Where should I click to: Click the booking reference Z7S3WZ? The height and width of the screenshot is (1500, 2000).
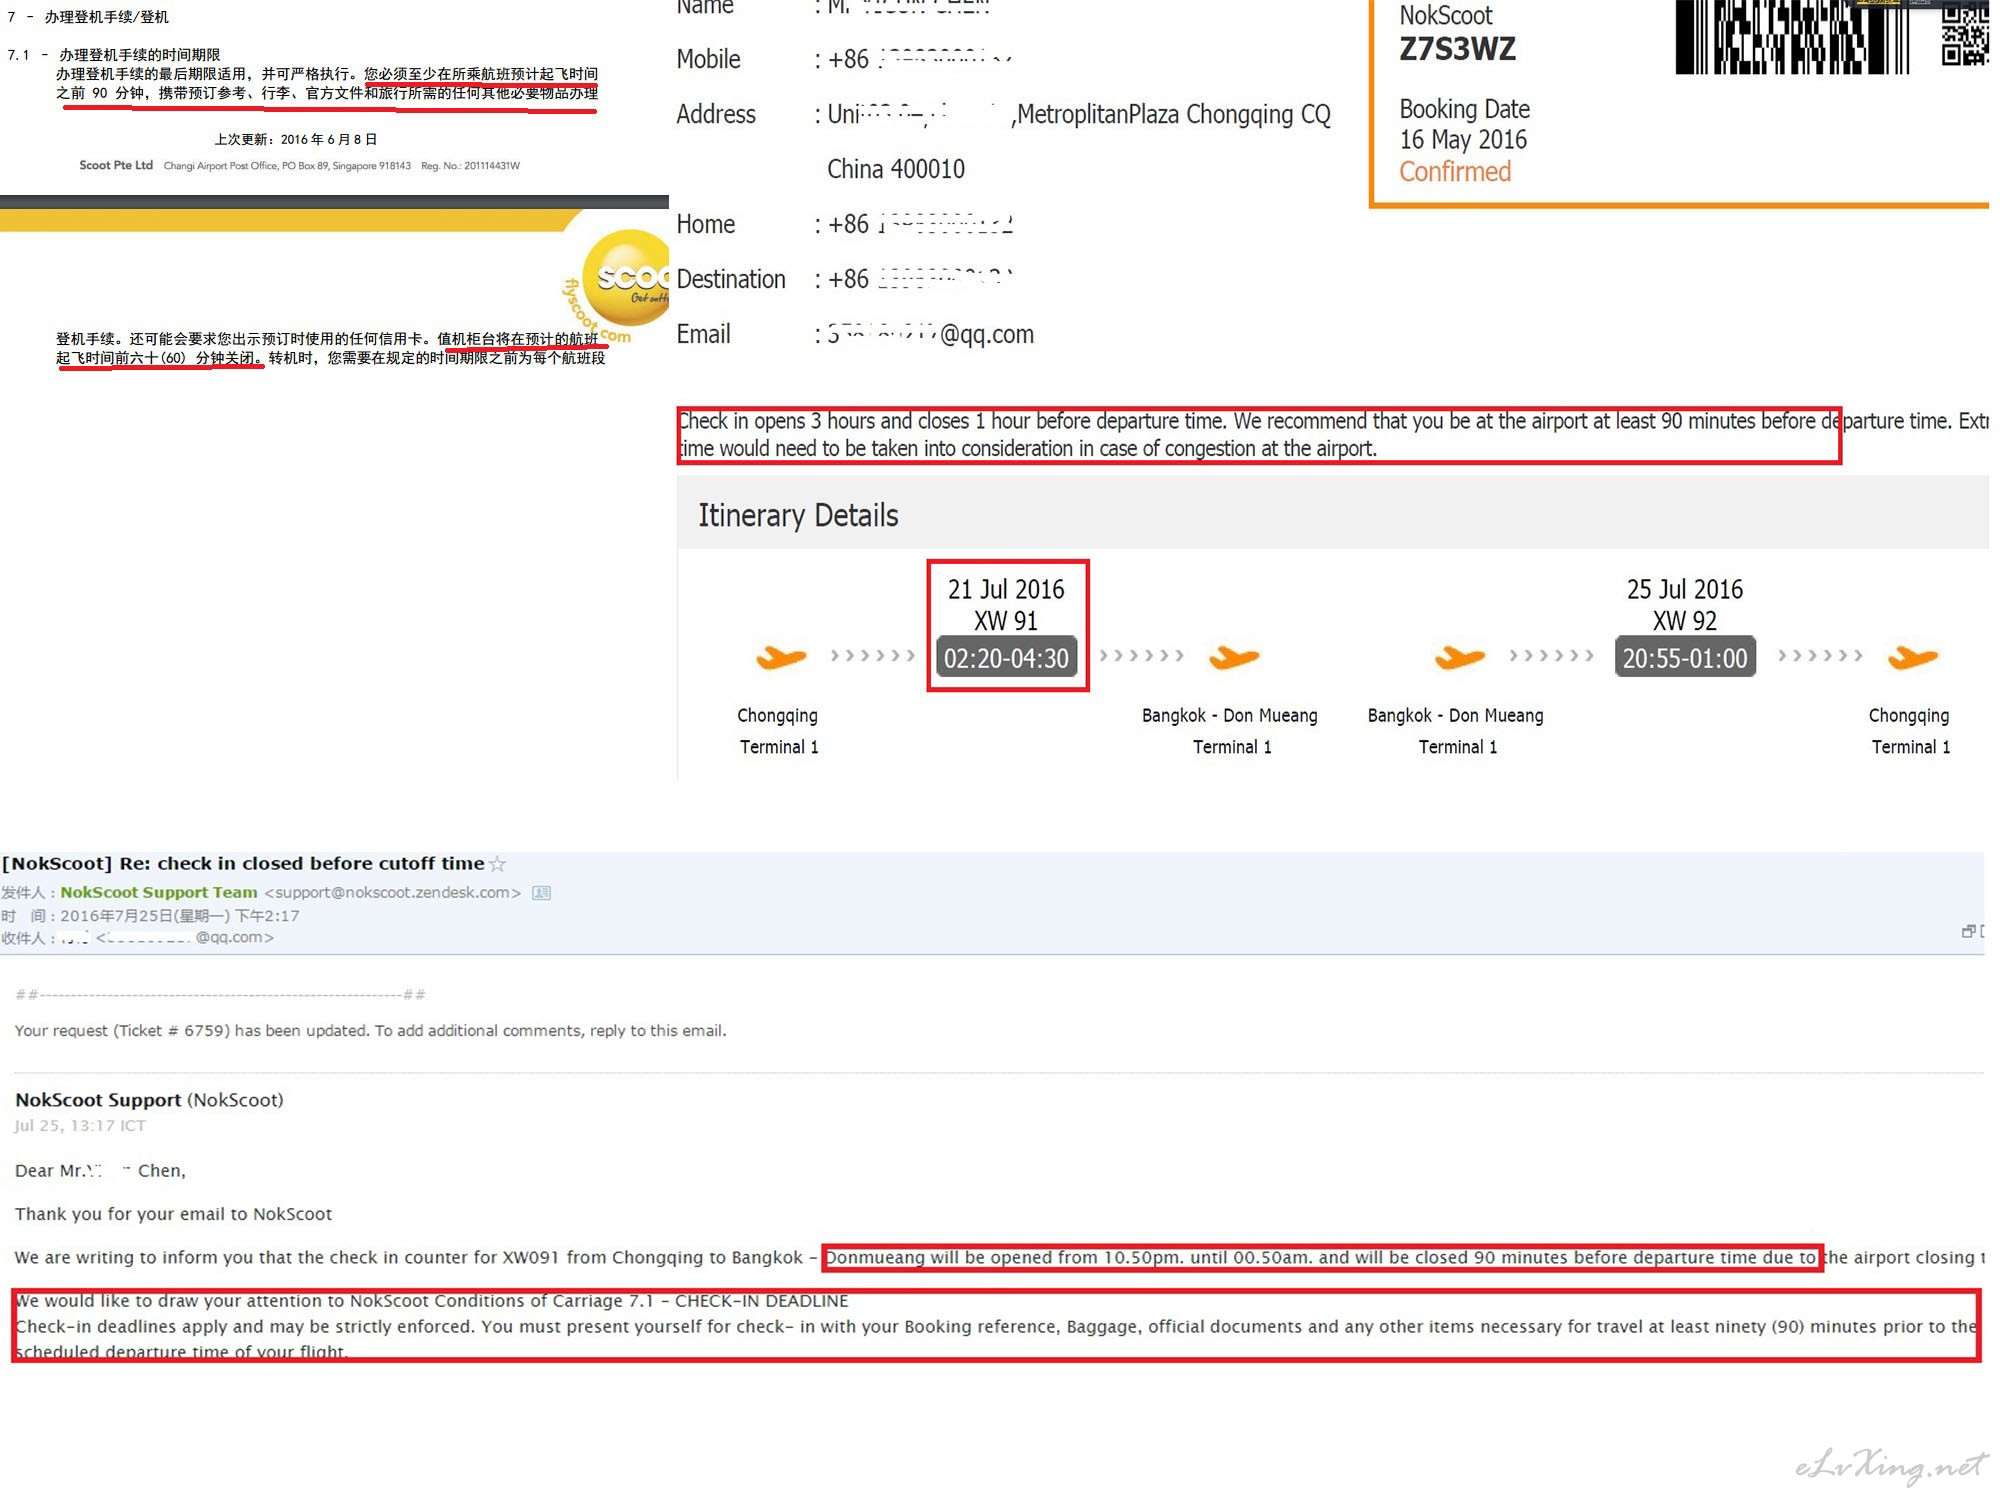(1457, 49)
